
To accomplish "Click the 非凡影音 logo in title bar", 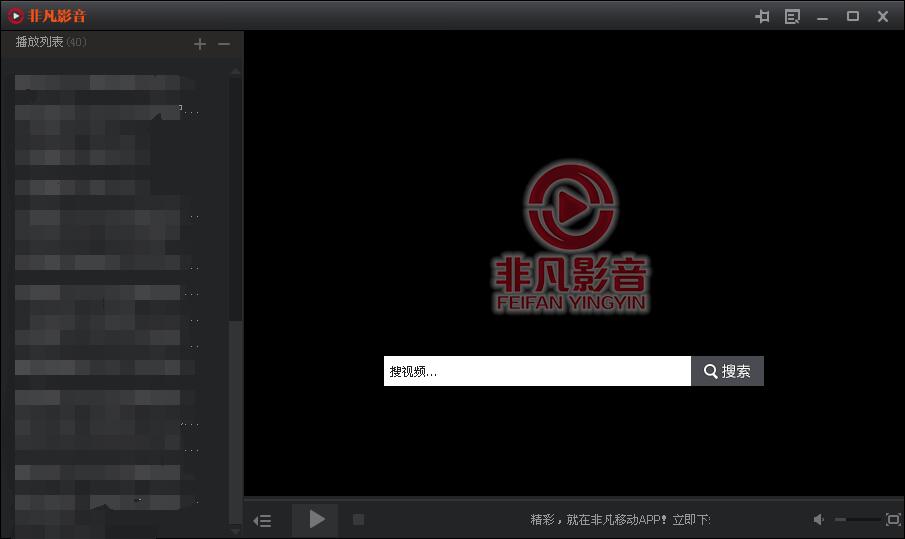I will 47,16.
